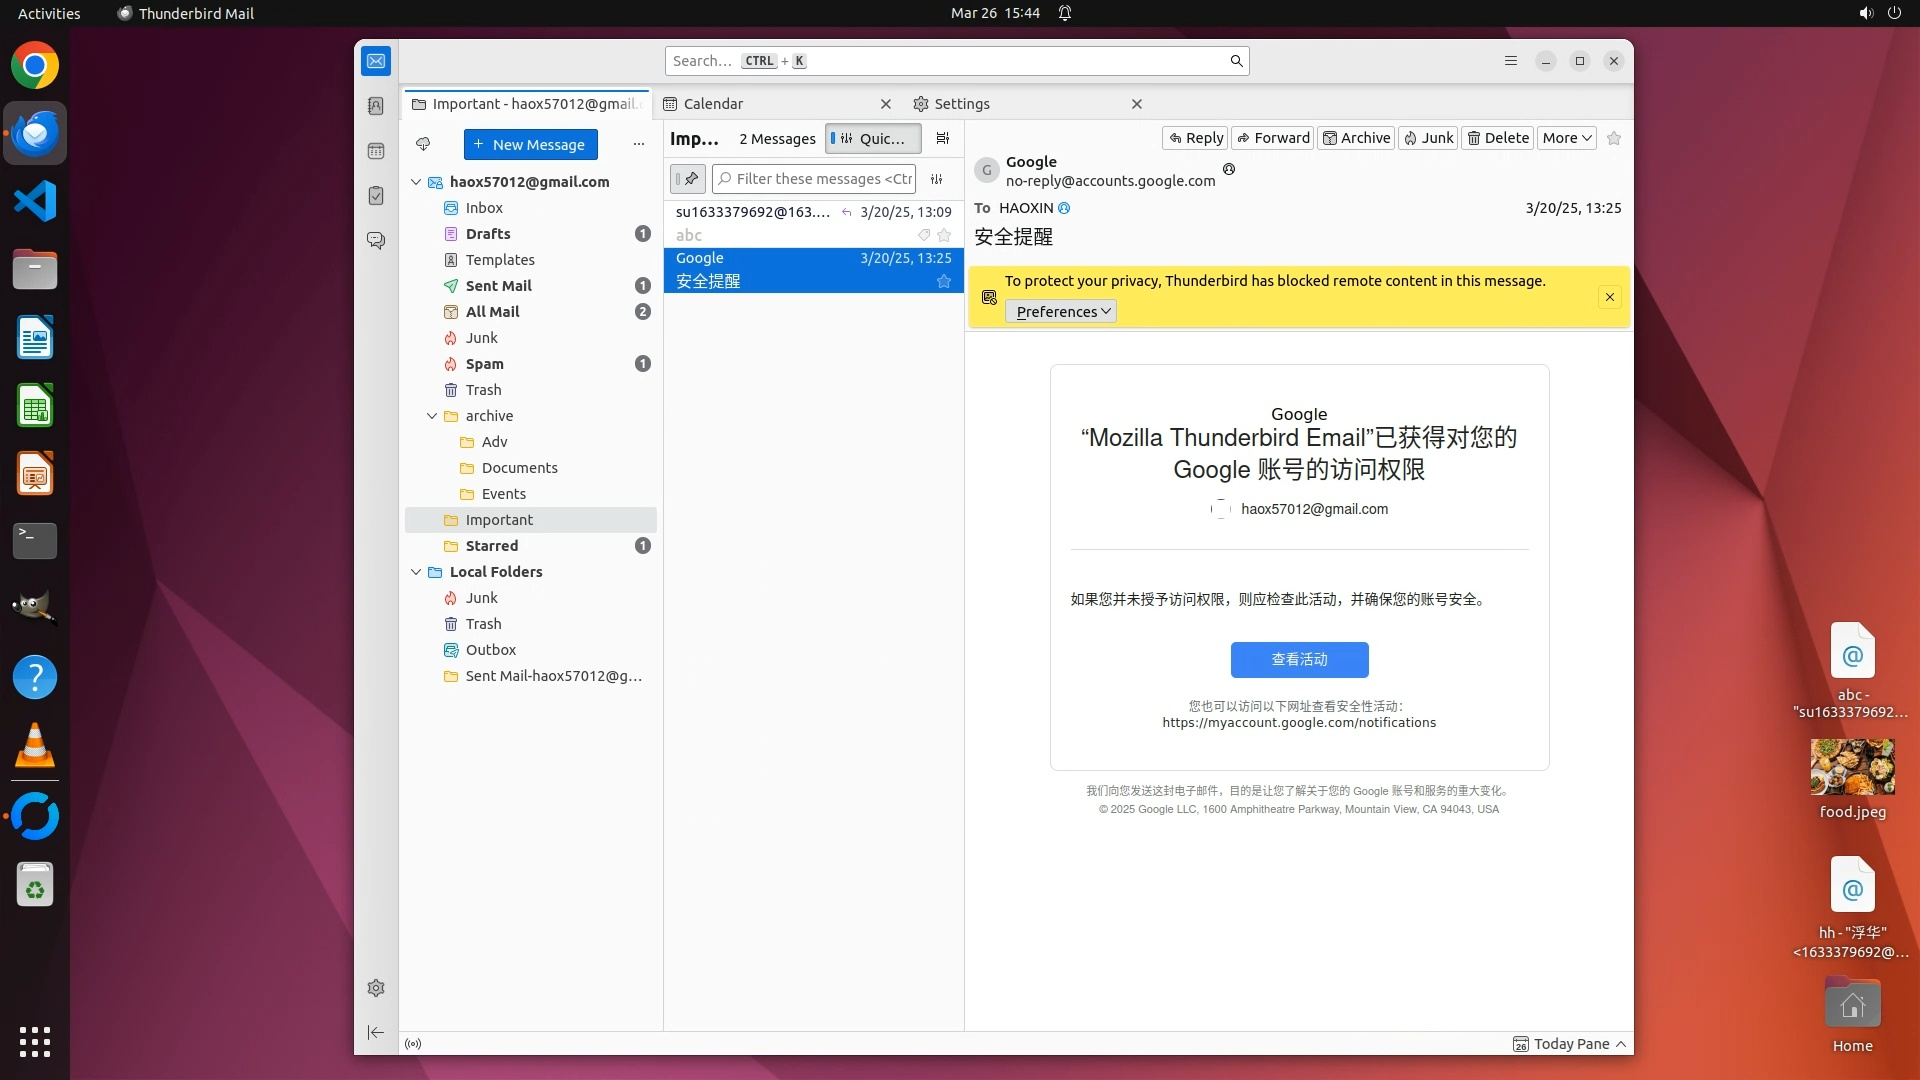
Task: Click the Get Messages cloud icon
Action: 423,144
